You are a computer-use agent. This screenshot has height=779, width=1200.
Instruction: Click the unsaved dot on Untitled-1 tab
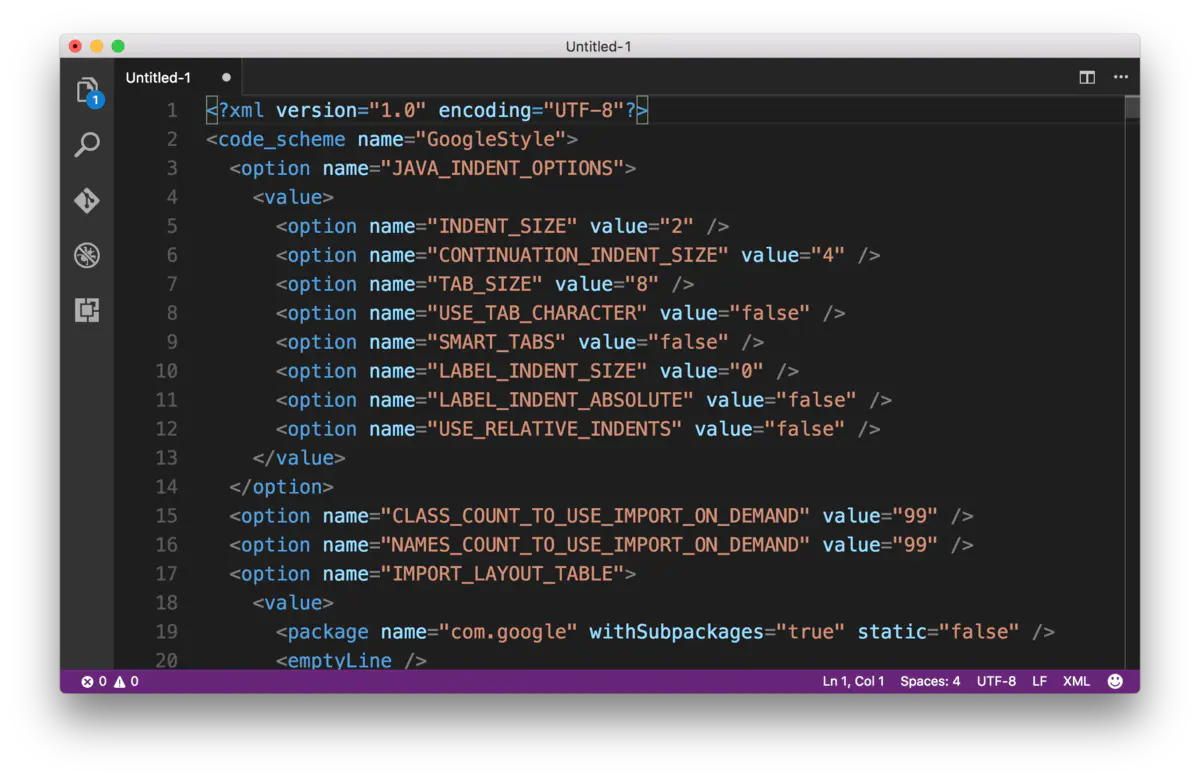coord(226,78)
